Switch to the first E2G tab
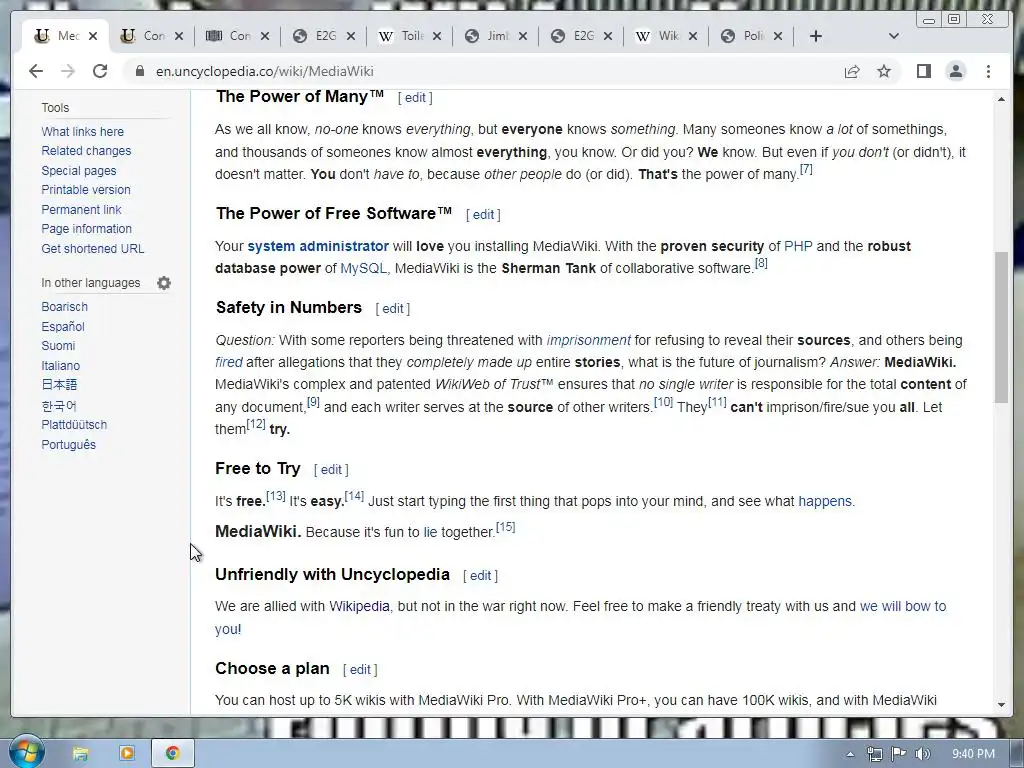Viewport: 1024px width, 768px height. coord(316,36)
